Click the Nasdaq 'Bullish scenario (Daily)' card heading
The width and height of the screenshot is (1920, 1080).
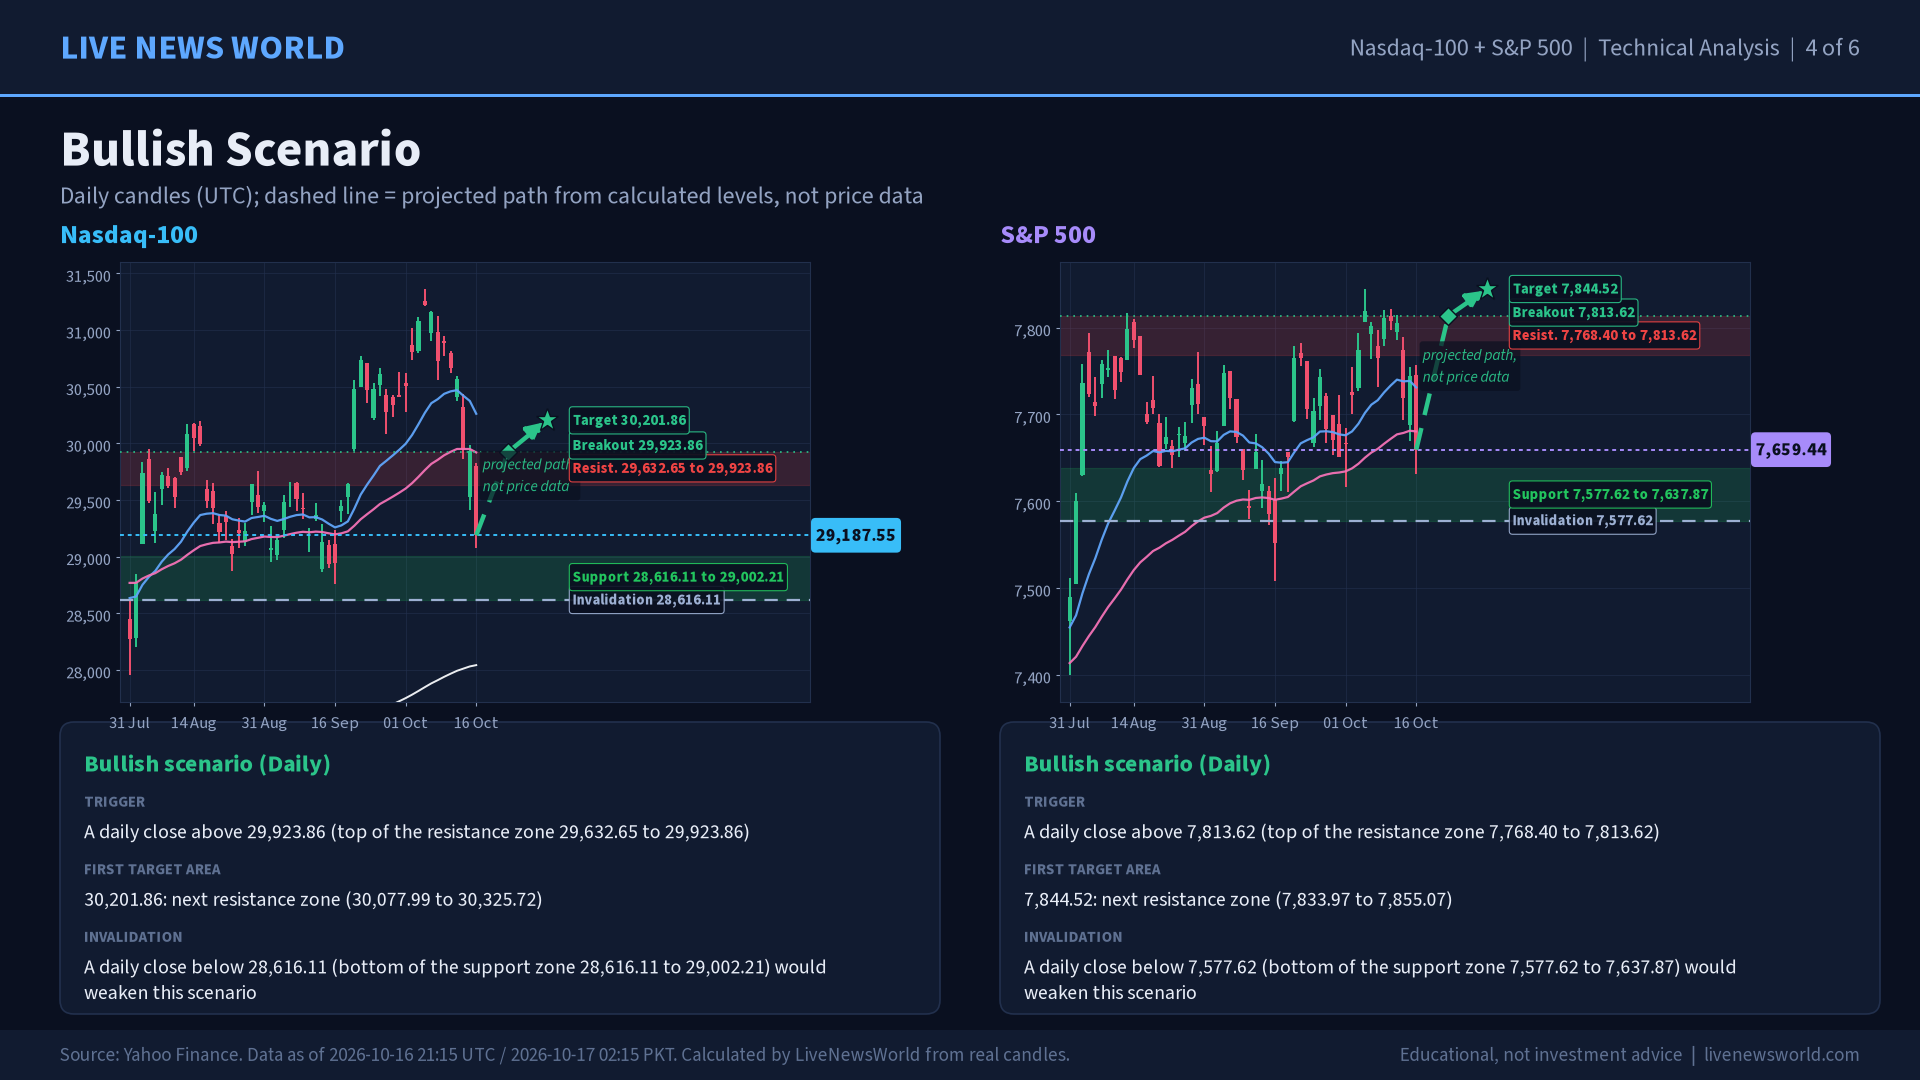point(207,764)
